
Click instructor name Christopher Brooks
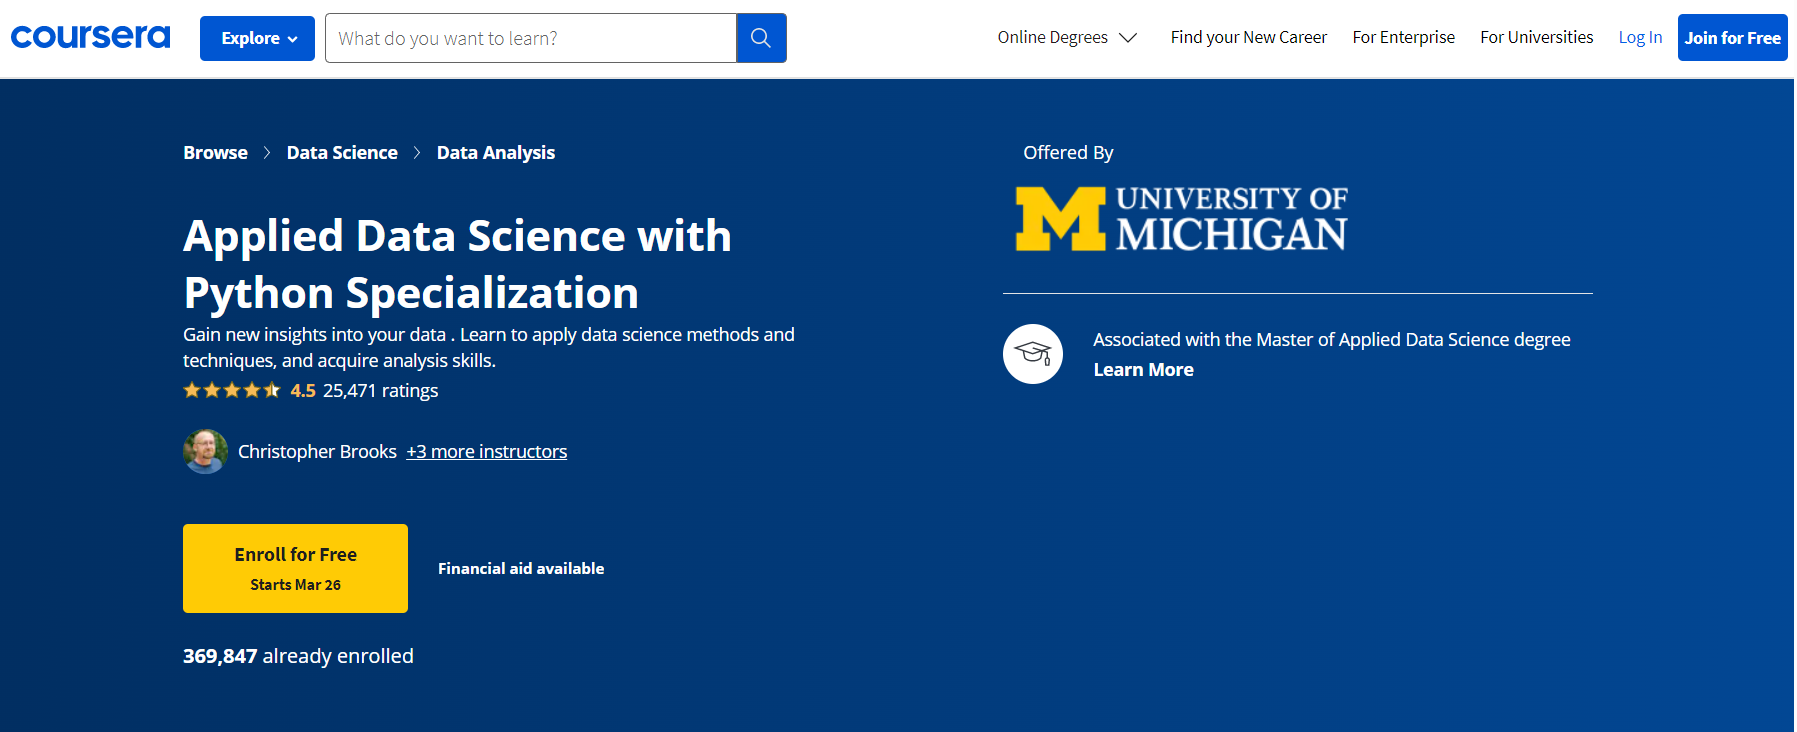[x=317, y=451]
